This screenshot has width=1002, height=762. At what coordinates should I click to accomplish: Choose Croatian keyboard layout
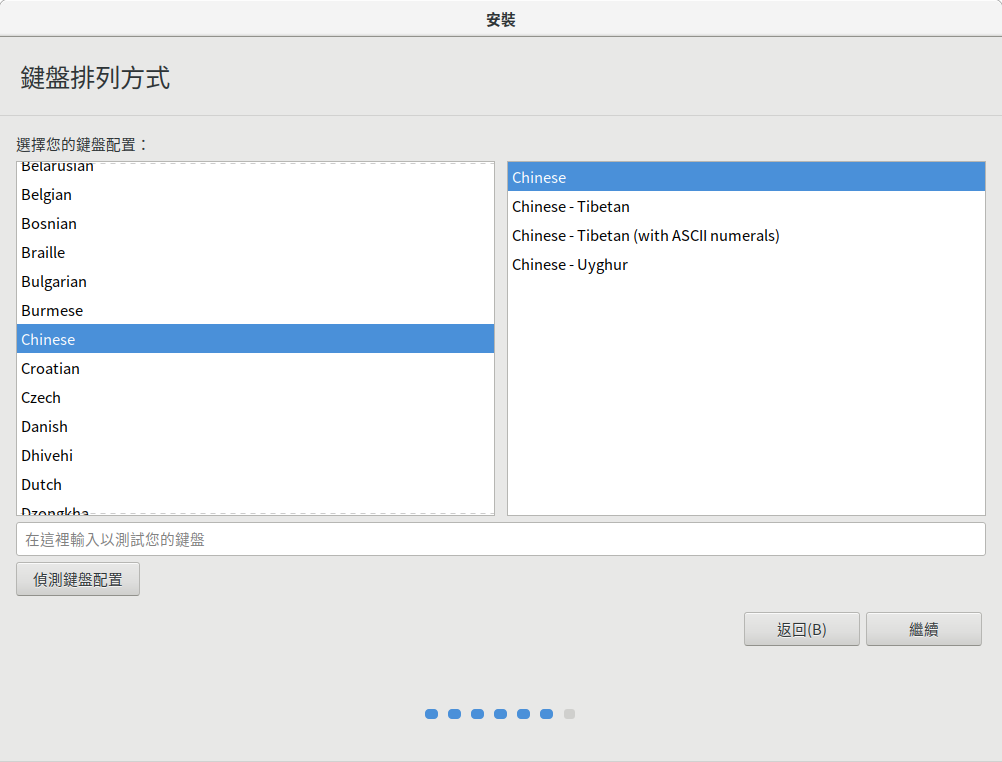pyautogui.click(x=50, y=369)
